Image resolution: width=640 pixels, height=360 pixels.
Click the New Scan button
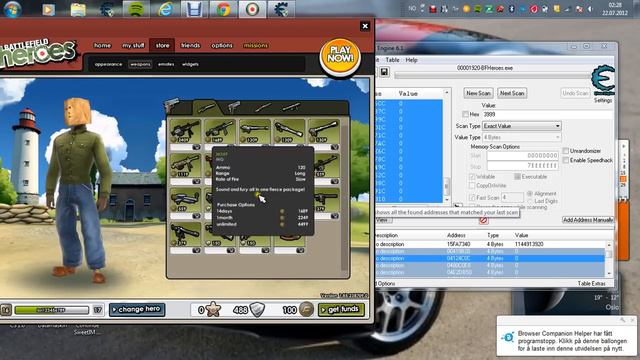pyautogui.click(x=478, y=93)
